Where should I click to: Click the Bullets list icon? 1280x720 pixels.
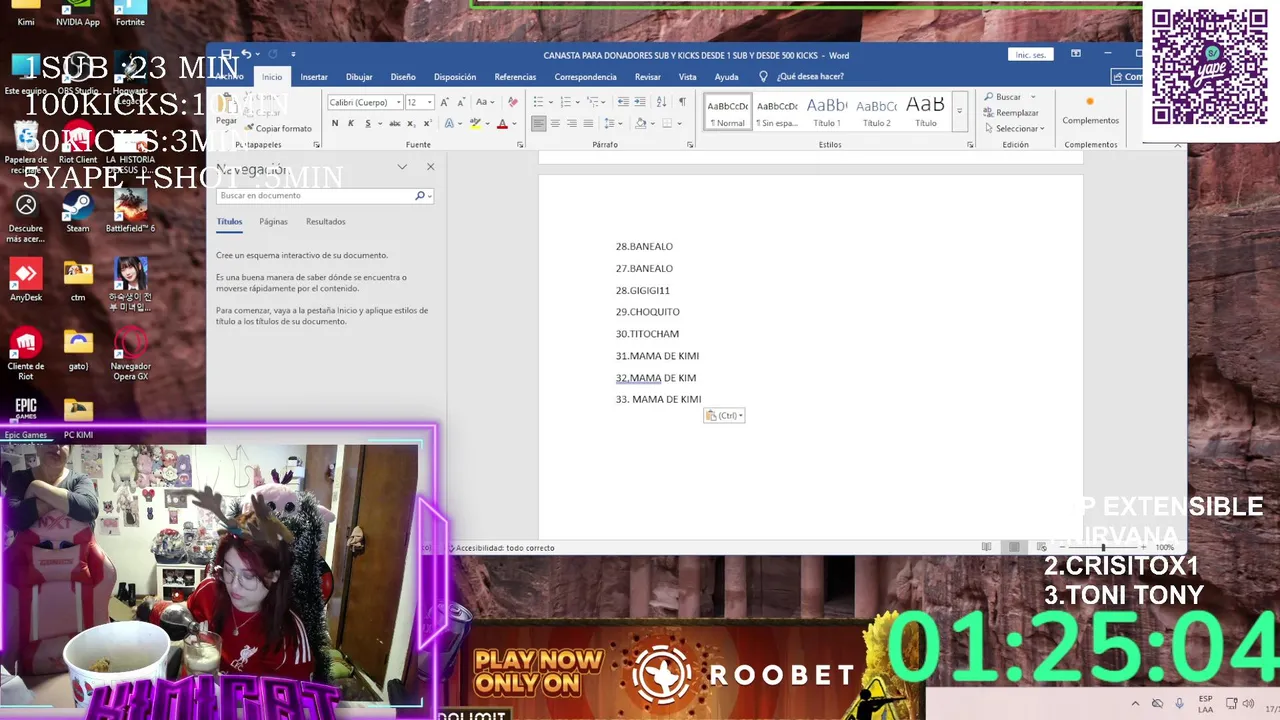tap(538, 102)
